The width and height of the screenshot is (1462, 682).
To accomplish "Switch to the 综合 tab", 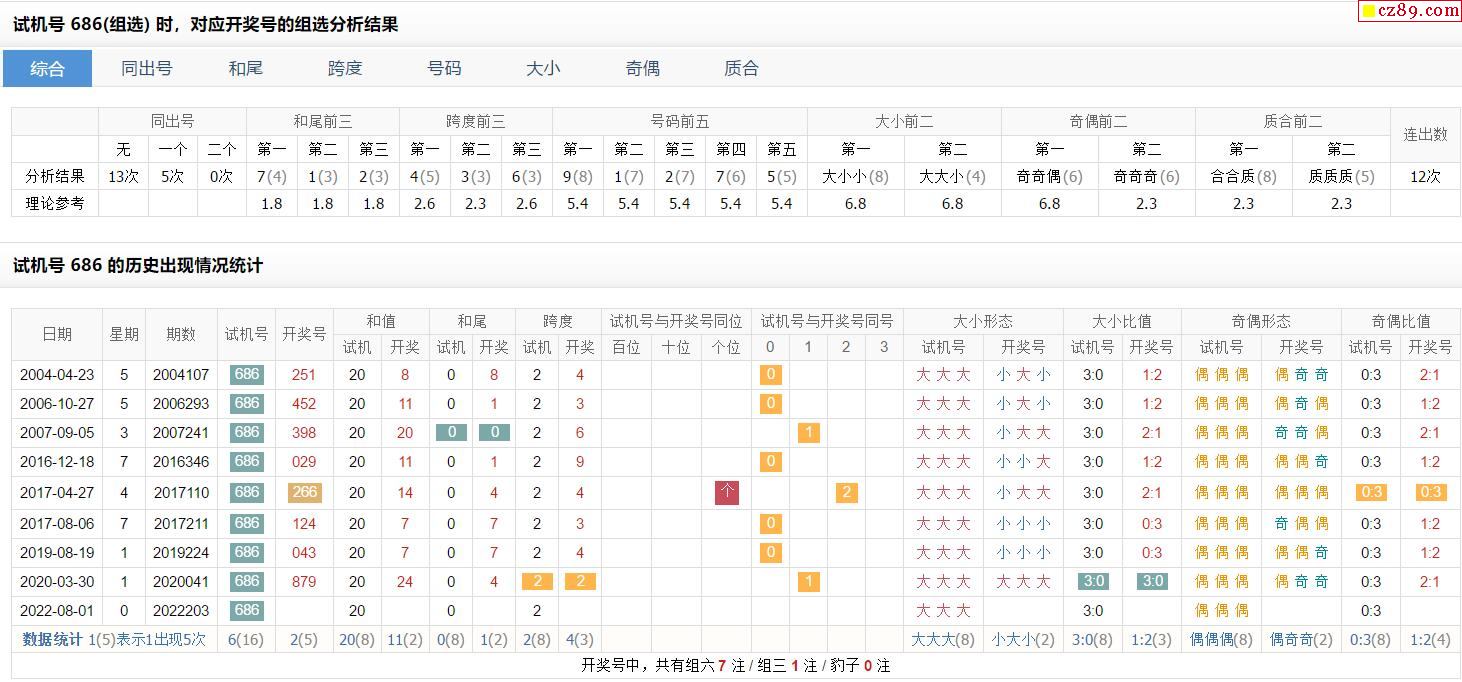I will [x=47, y=69].
